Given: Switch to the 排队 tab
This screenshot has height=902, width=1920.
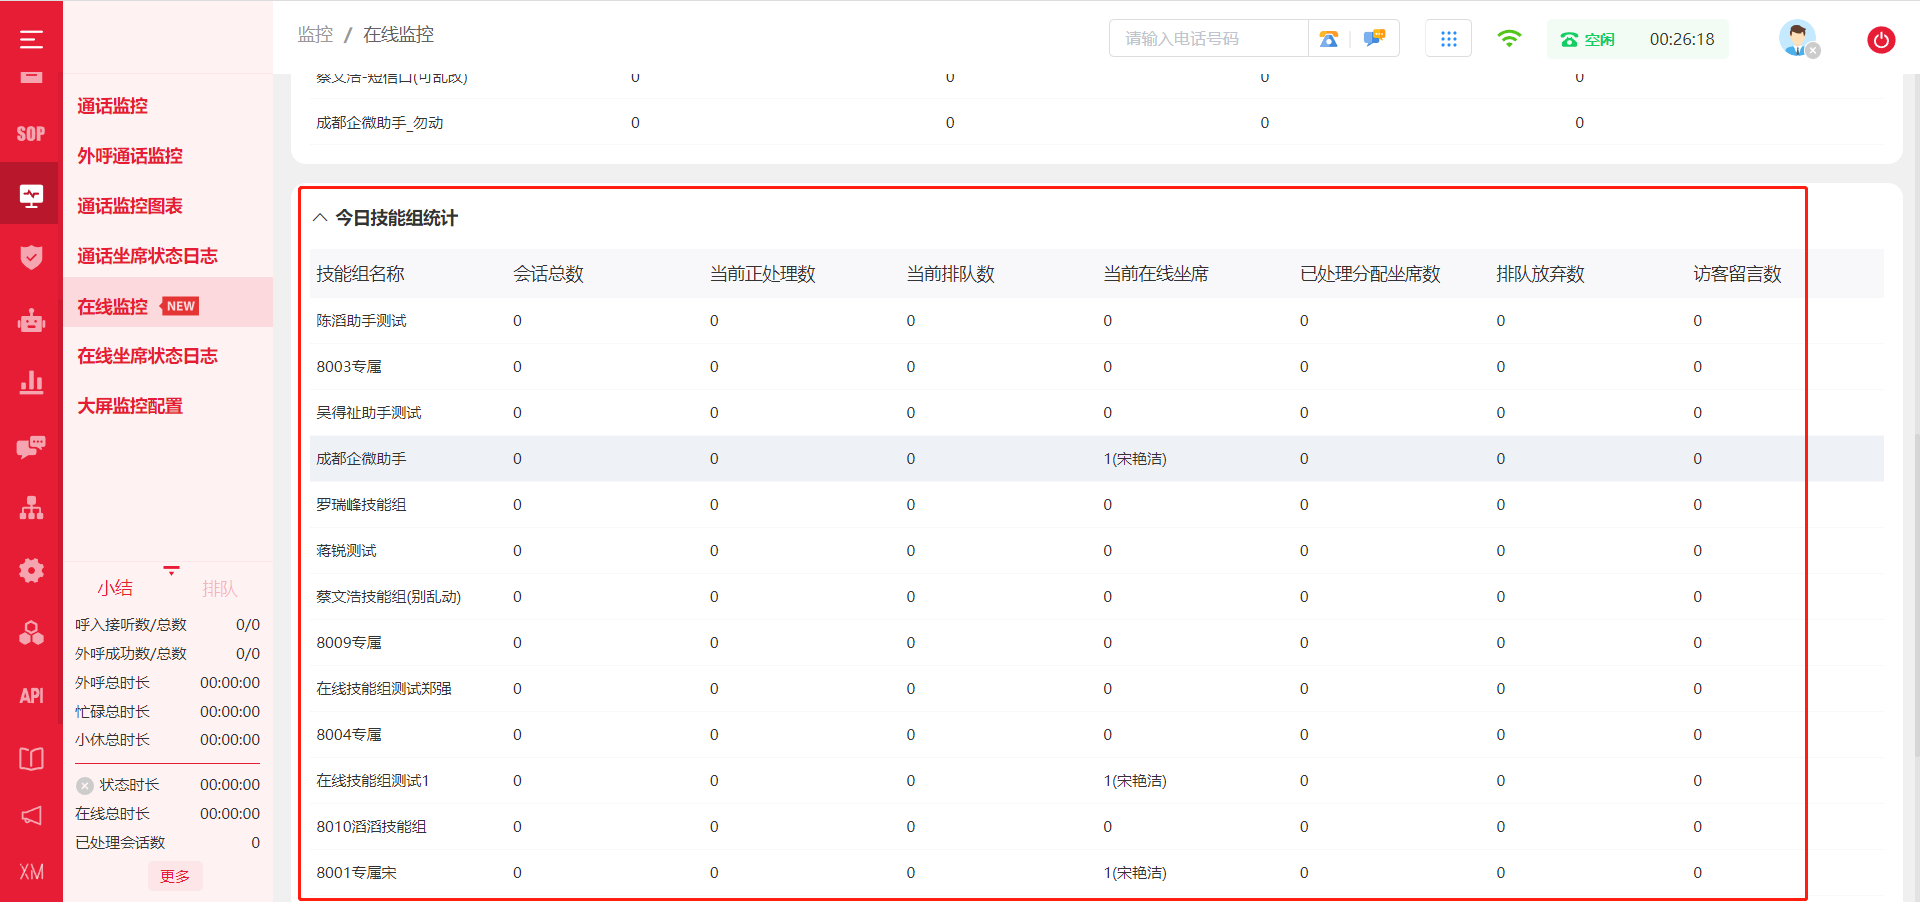Looking at the screenshot, I should 219,588.
